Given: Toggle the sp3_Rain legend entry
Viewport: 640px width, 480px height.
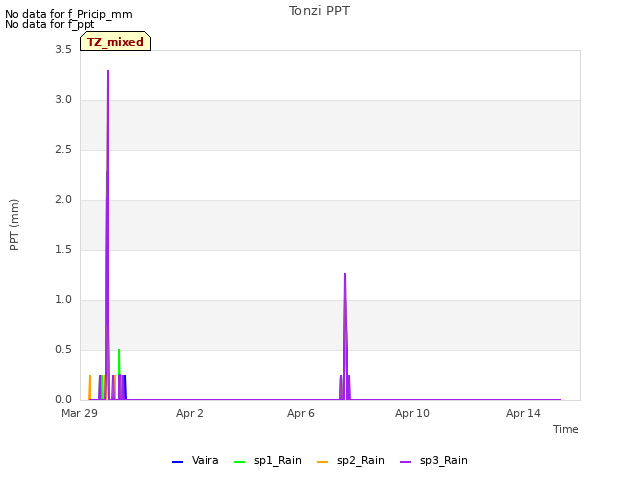Looking at the screenshot, I should 433,460.
